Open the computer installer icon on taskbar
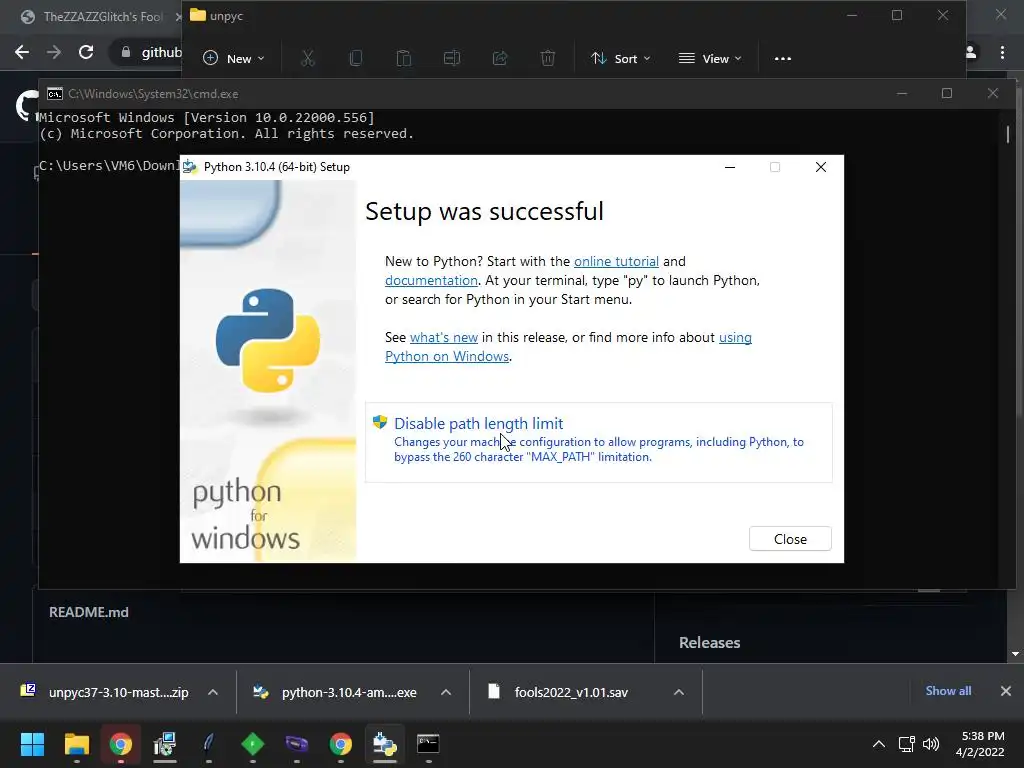The height and width of the screenshot is (768, 1024). (165, 744)
